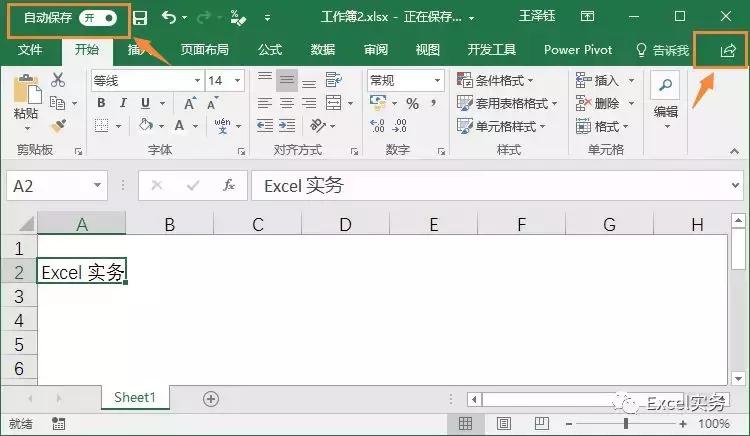Collapse the ribbon with the chevron
The width and height of the screenshot is (750, 436).
pyautogui.click(x=735, y=151)
